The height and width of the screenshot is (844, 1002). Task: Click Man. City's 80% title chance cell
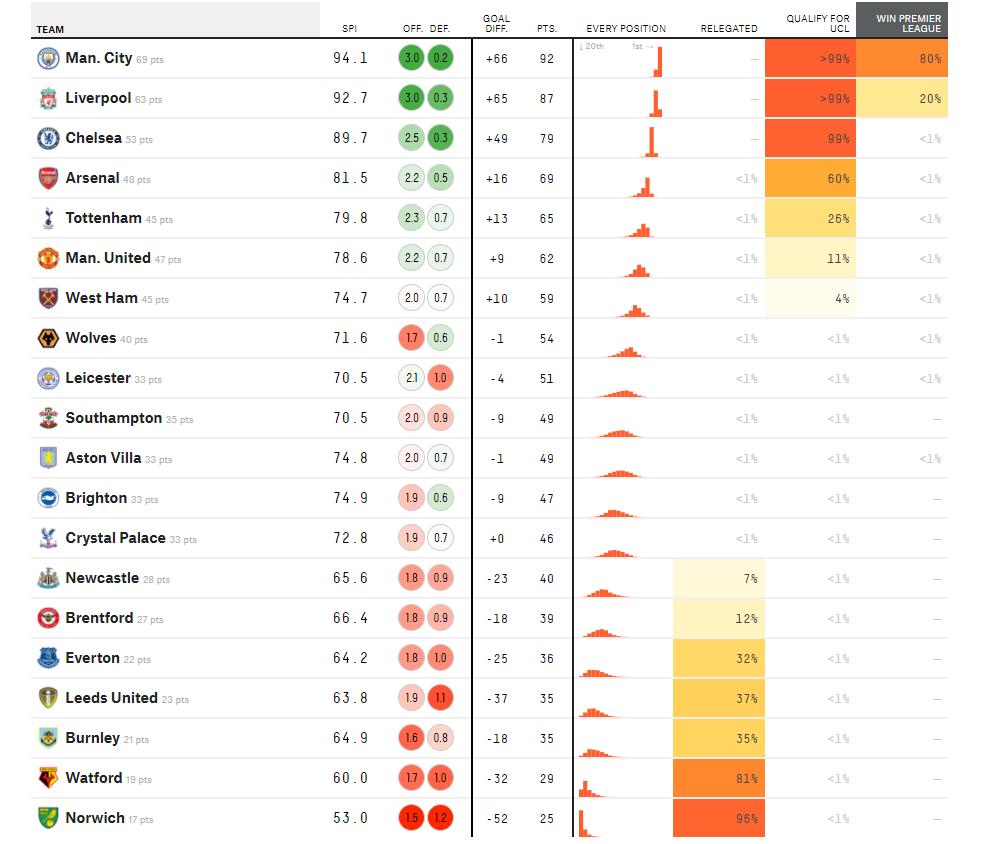(x=902, y=59)
